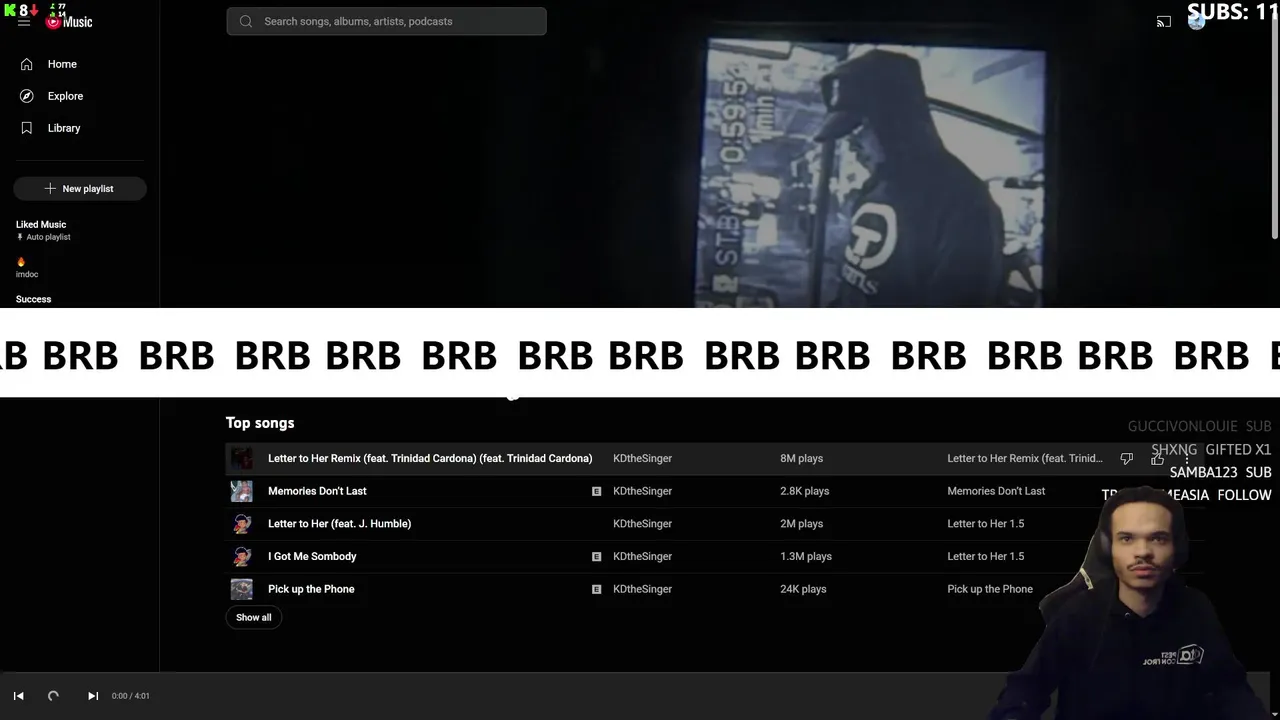The height and width of the screenshot is (720, 1280).
Task: Open Letter to Her 1.5 album on J. Humble row
Action: [x=985, y=523]
